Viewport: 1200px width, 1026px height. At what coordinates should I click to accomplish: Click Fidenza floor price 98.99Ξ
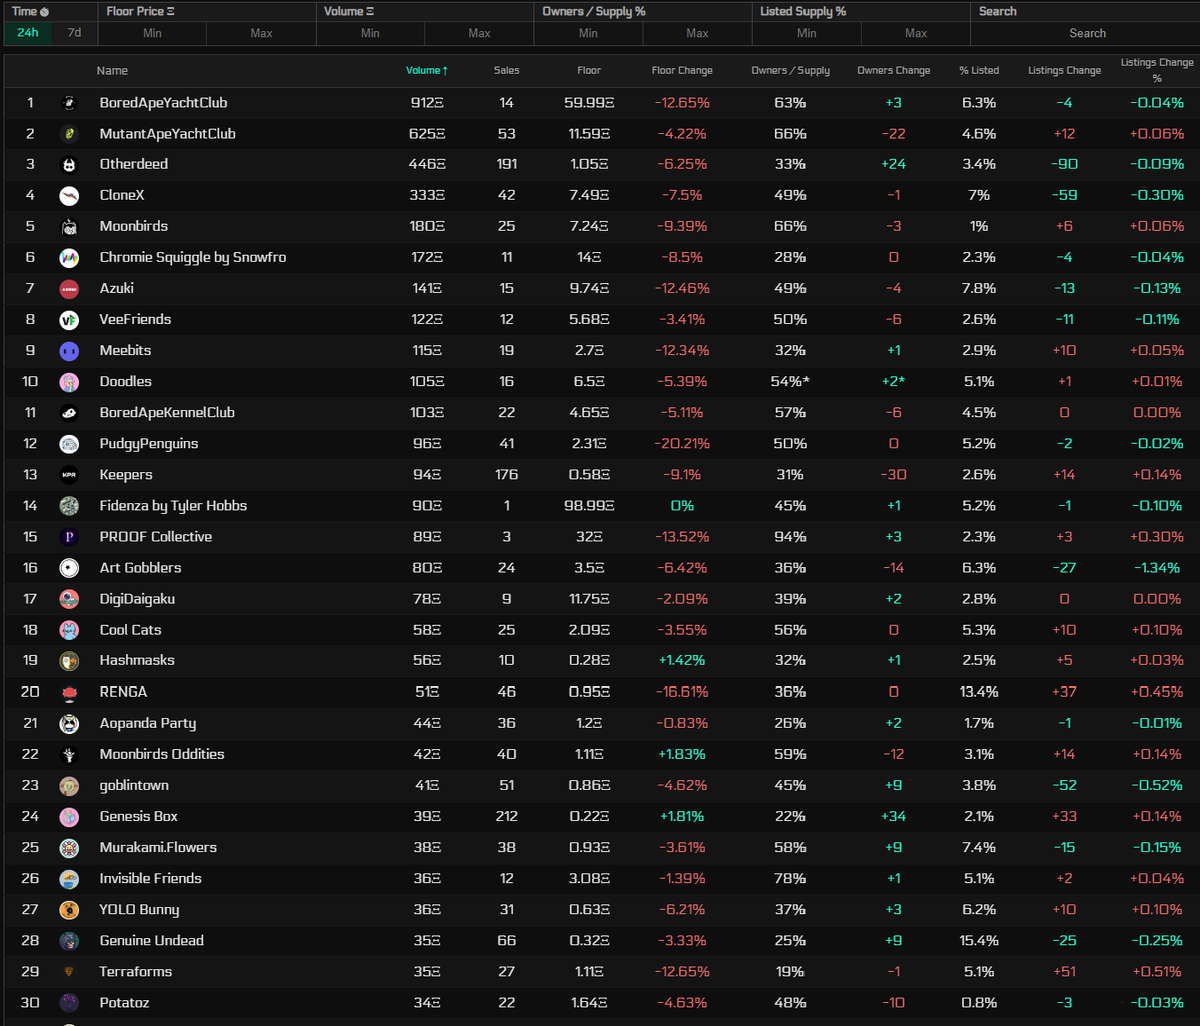(589, 505)
